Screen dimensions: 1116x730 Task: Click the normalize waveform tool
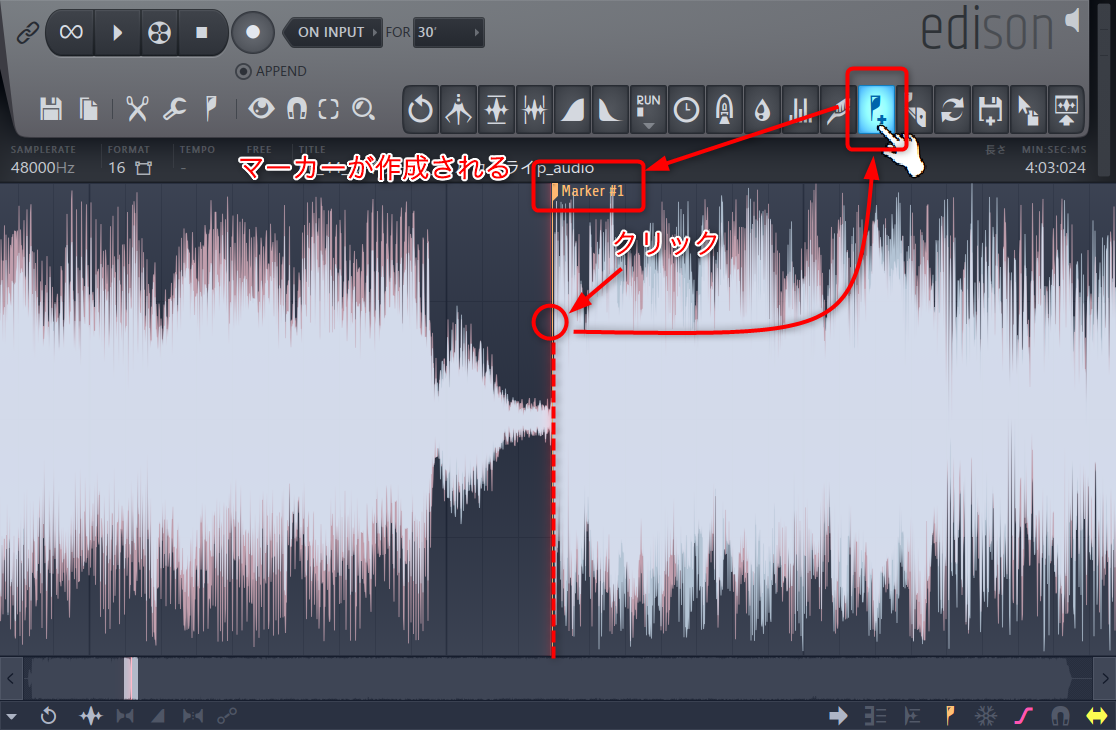[x=497, y=110]
